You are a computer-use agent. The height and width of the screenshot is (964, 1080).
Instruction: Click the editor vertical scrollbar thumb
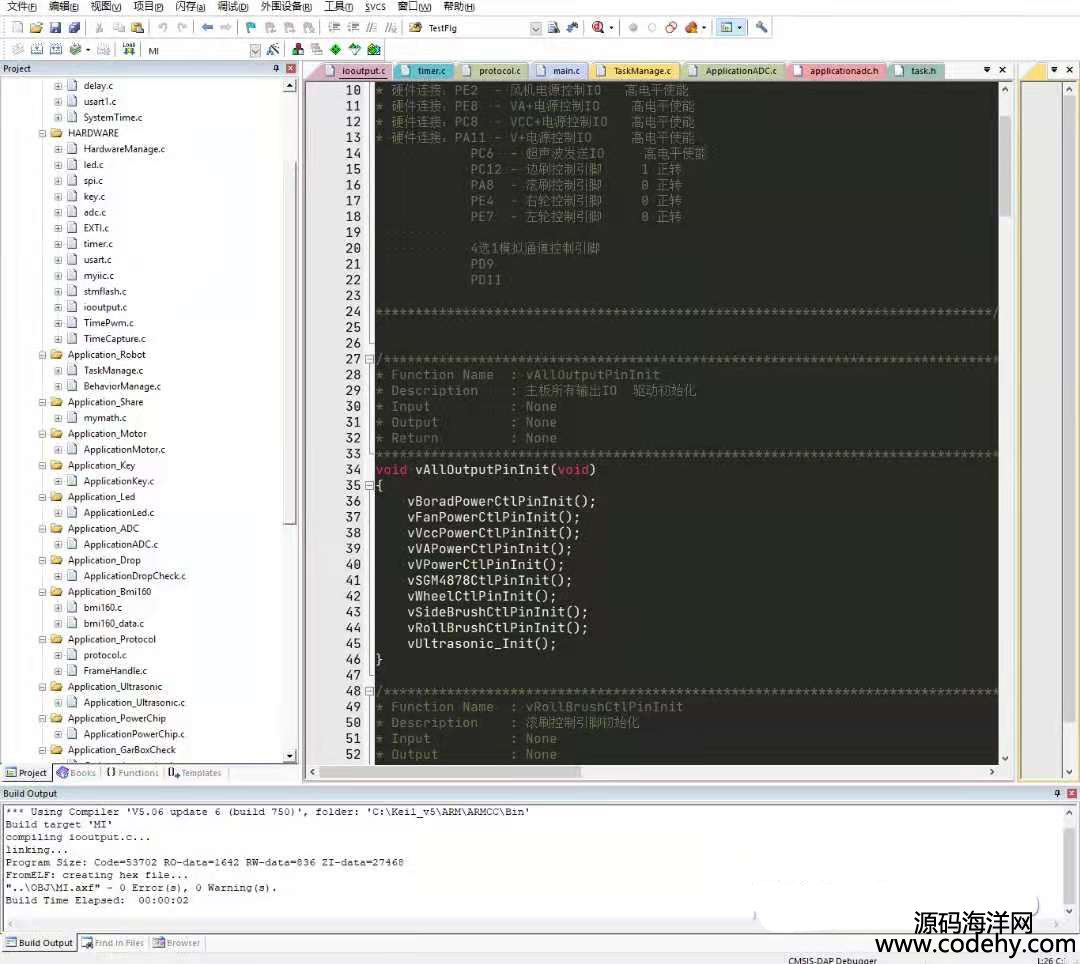1005,165
